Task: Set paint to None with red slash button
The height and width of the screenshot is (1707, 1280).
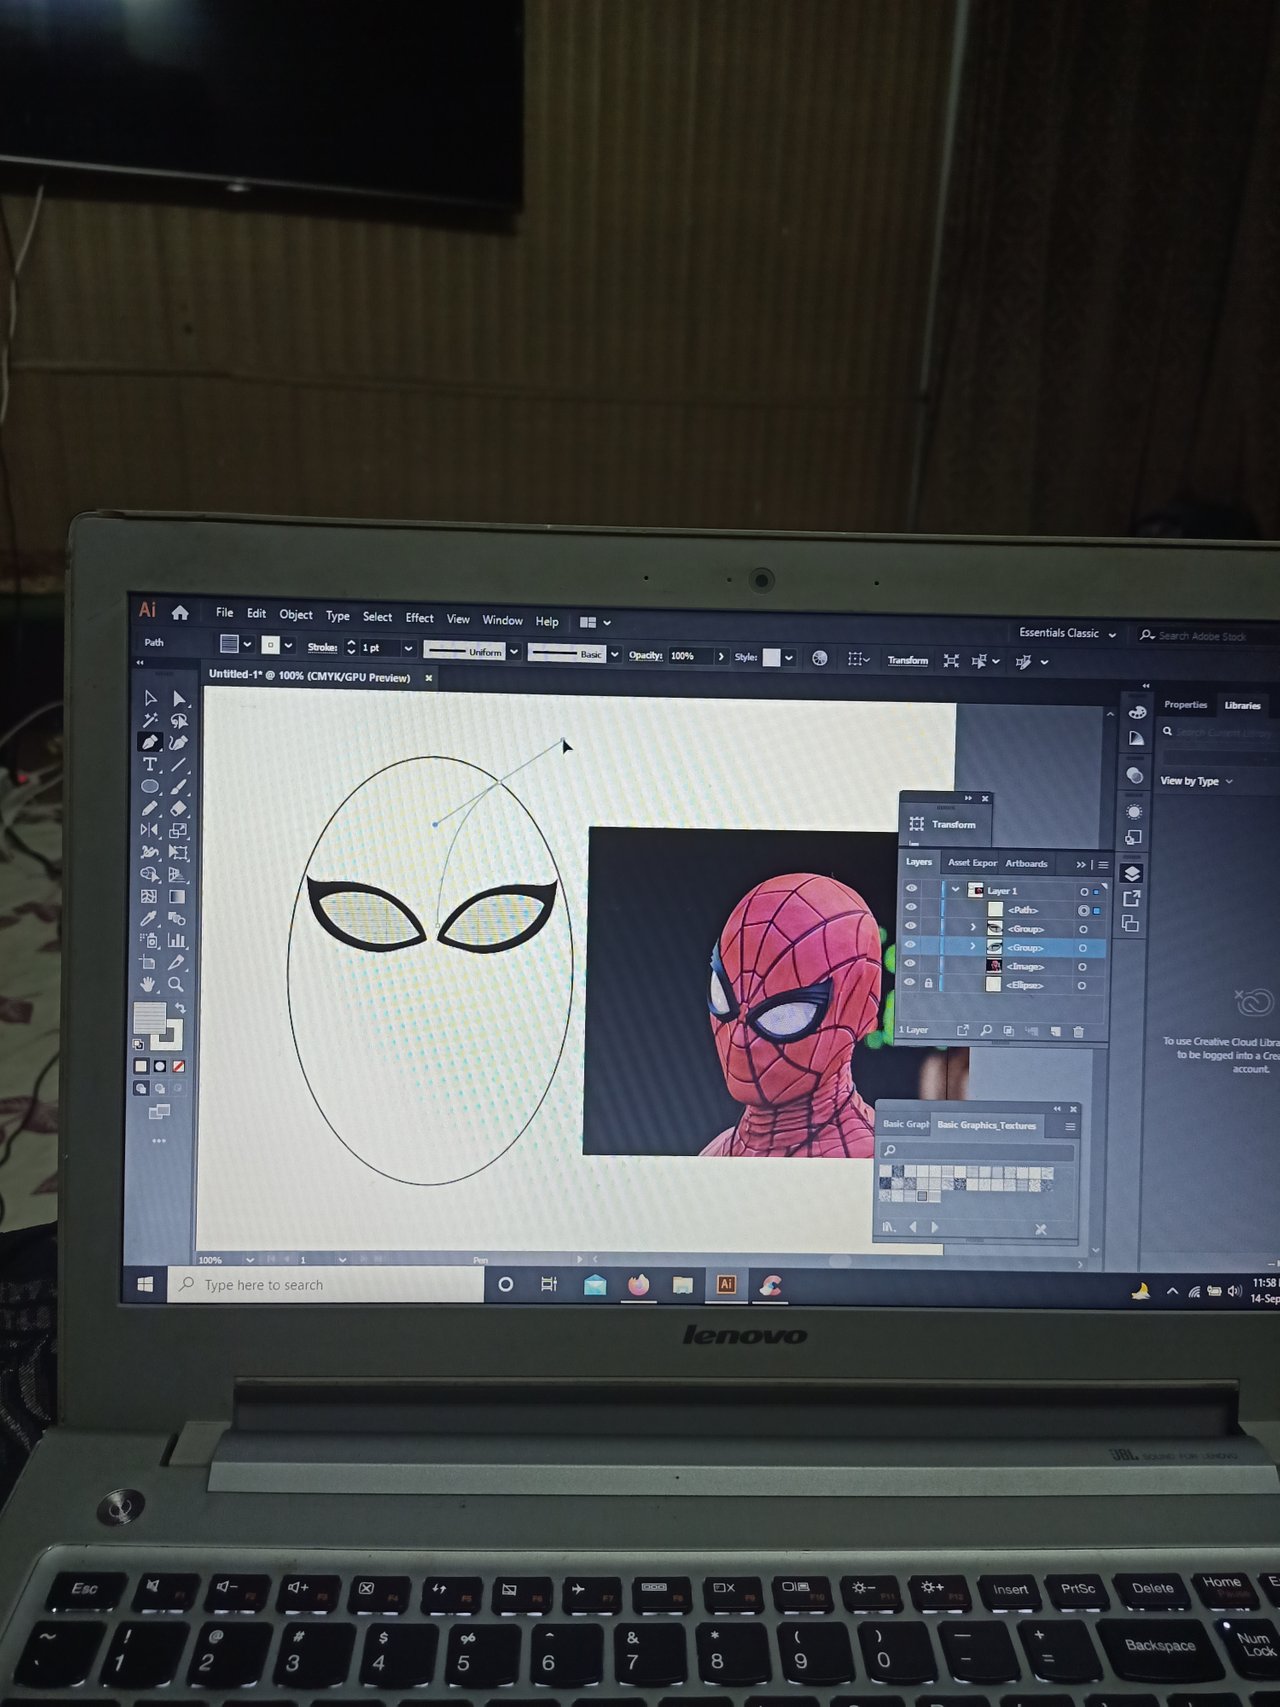Action: (178, 1067)
